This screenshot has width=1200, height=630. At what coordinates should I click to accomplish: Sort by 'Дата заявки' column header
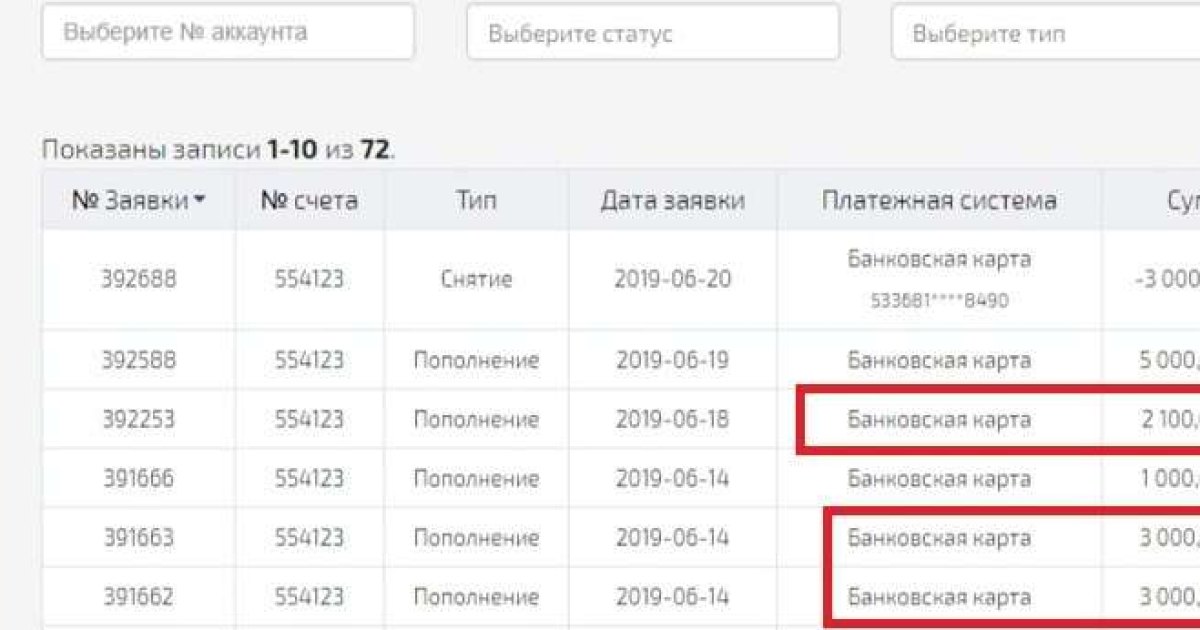click(672, 200)
